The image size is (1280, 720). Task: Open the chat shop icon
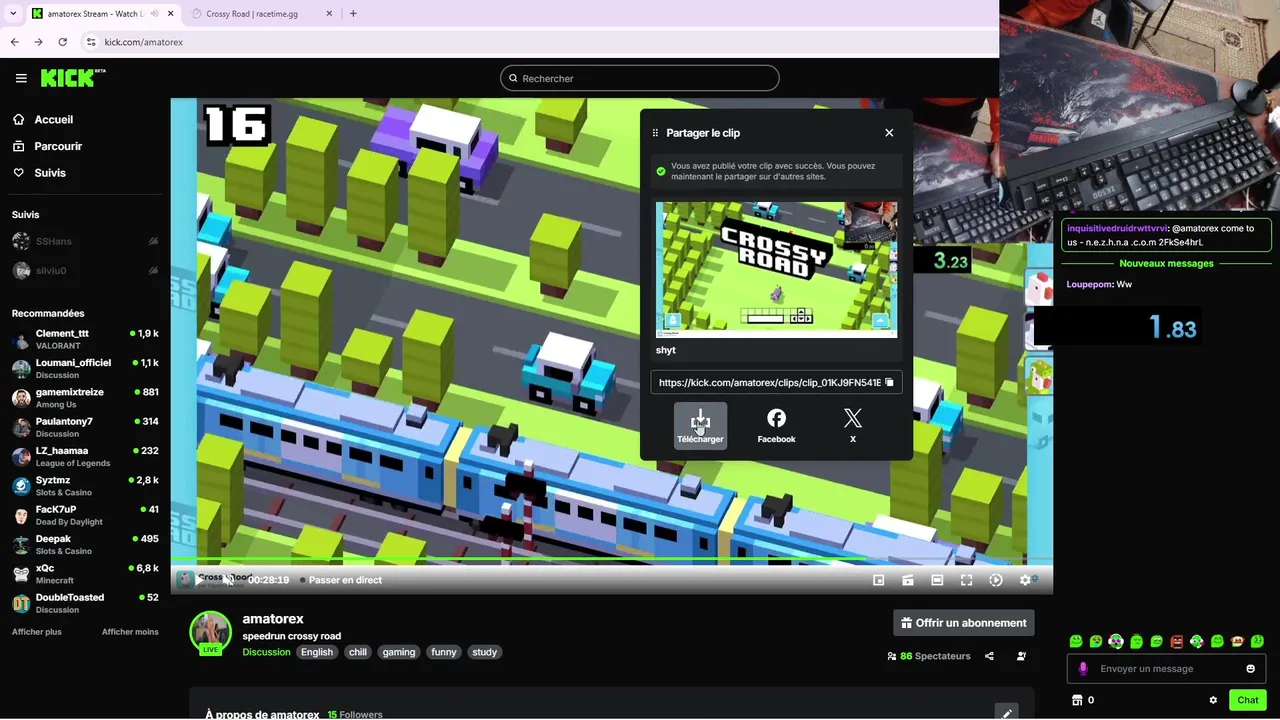click(x=1077, y=700)
